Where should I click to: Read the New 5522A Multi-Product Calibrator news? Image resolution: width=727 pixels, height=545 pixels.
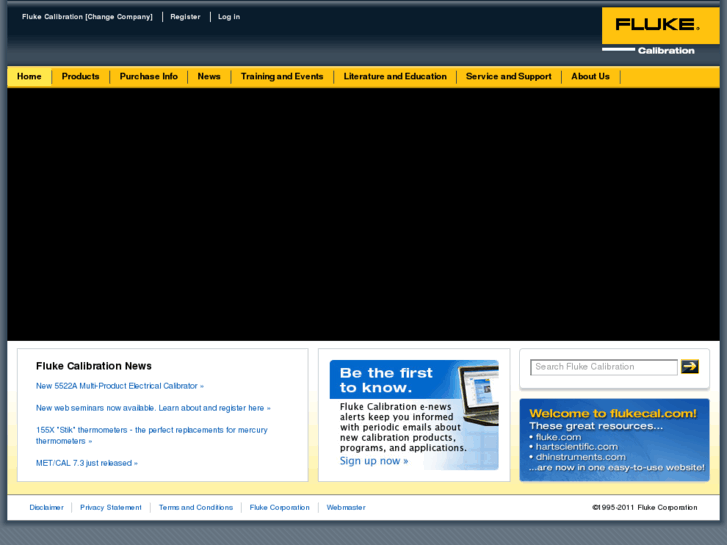point(120,386)
